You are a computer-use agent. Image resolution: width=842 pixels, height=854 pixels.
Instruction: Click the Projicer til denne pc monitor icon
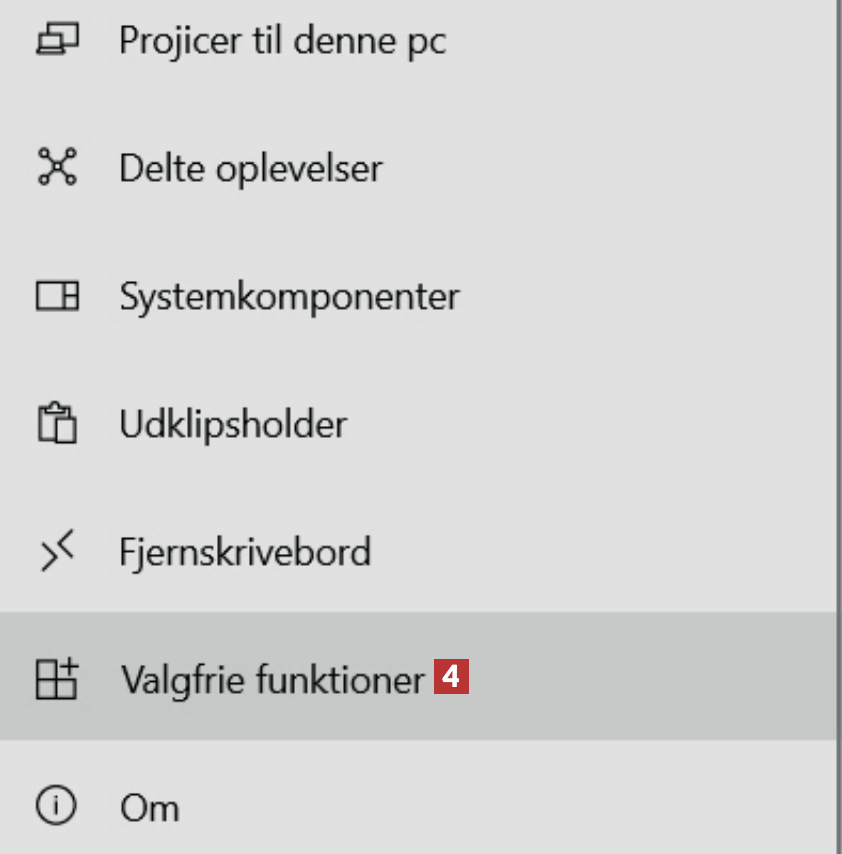[56, 41]
